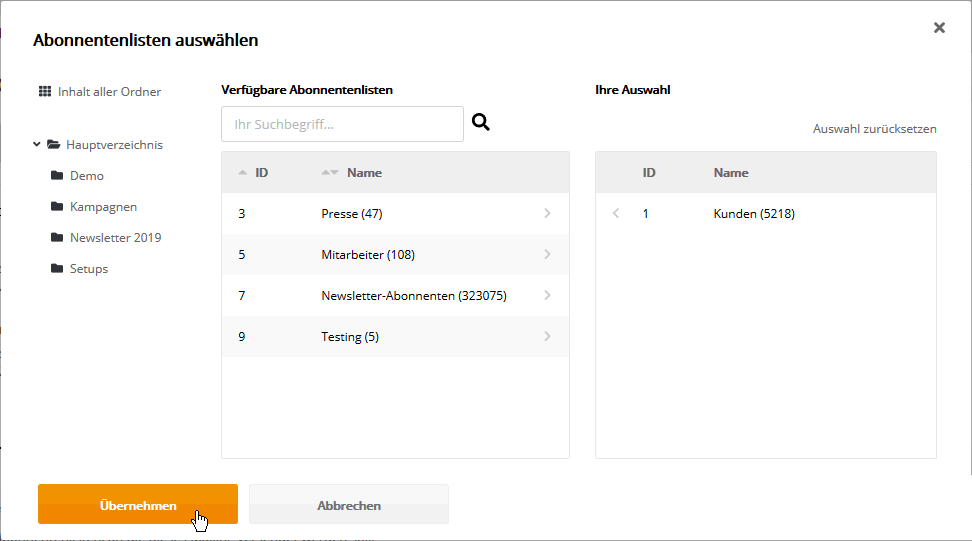This screenshot has width=972, height=541.
Task: Add Presse (47) via its right arrow
Action: pos(547,213)
